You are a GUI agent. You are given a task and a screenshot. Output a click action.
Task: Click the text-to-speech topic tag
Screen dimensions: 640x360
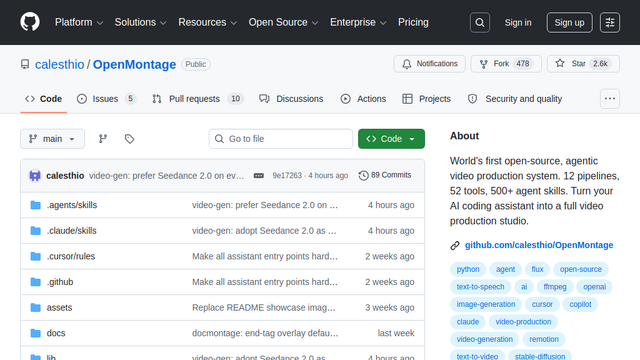coord(480,287)
